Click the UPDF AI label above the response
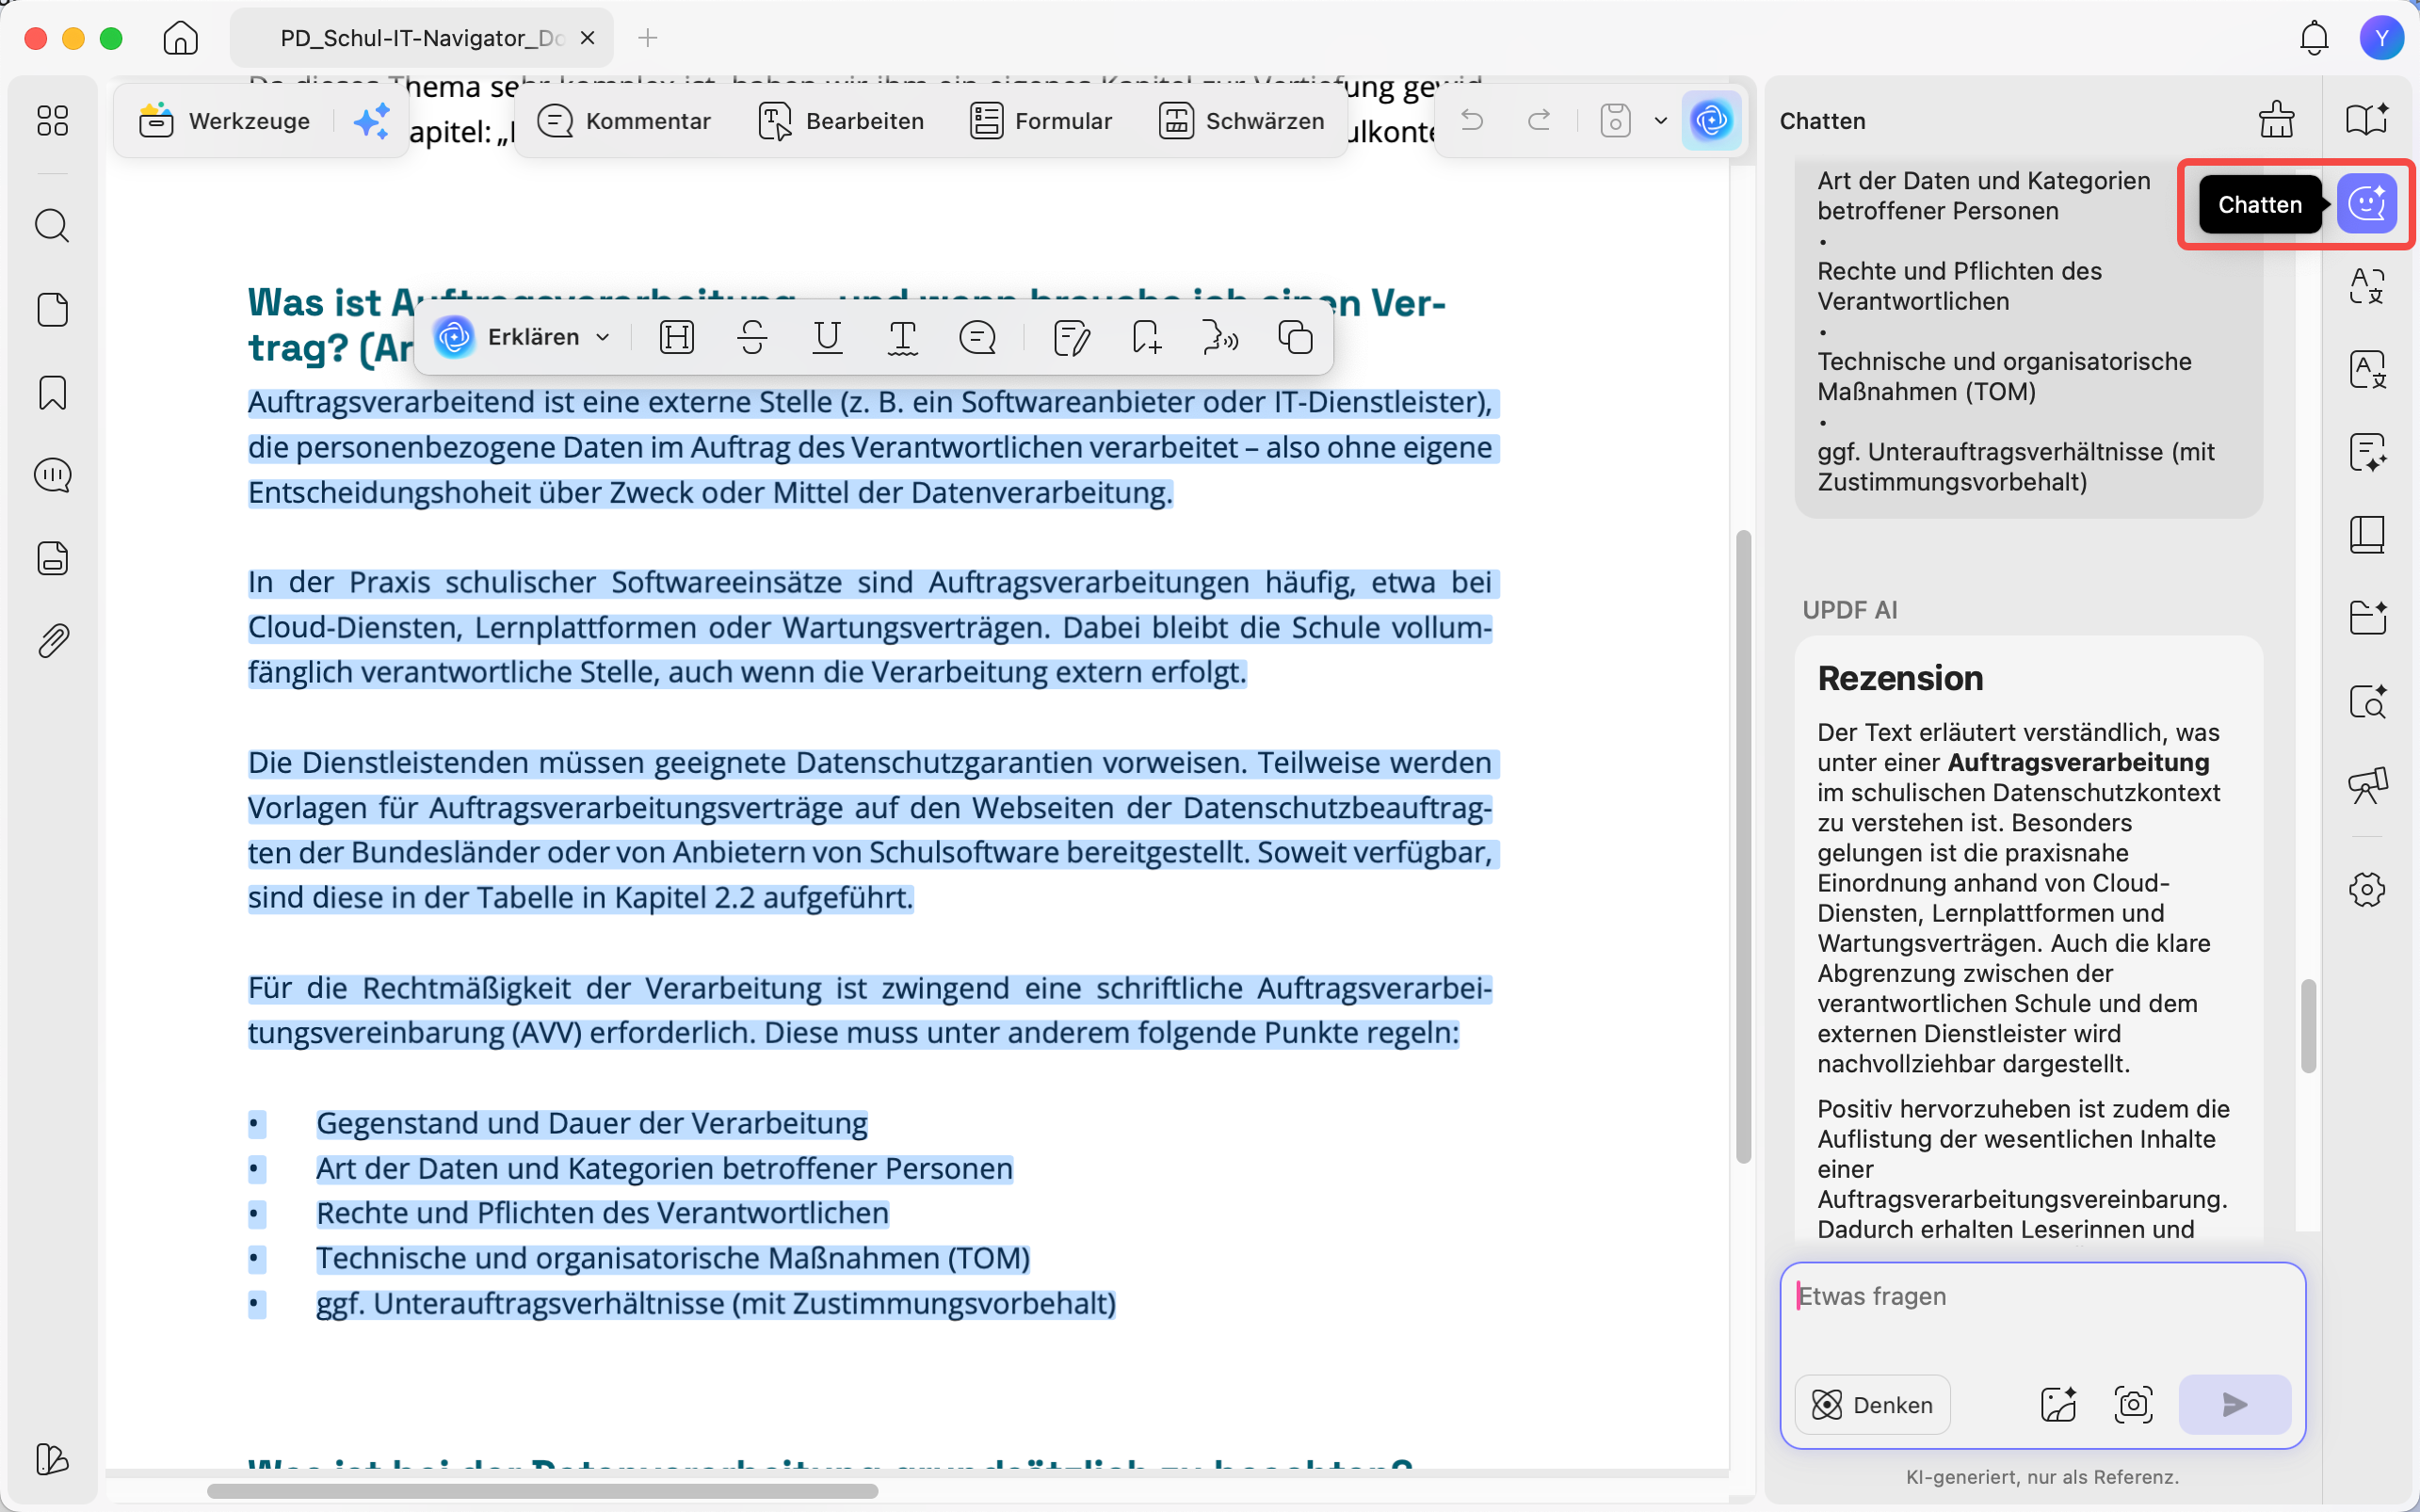Screen dimensions: 2420x1512 (1849, 610)
